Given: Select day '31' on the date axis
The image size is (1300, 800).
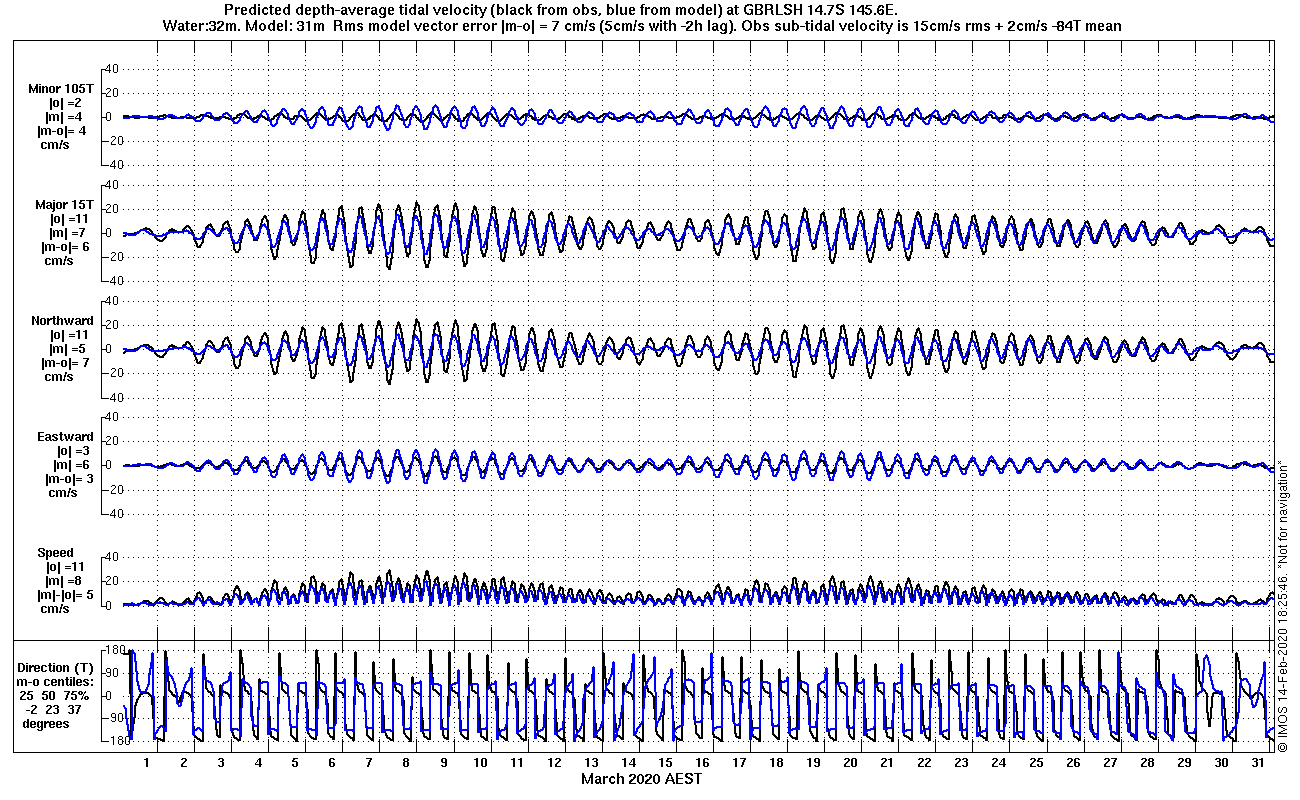Looking at the screenshot, I should [x=1257, y=763].
